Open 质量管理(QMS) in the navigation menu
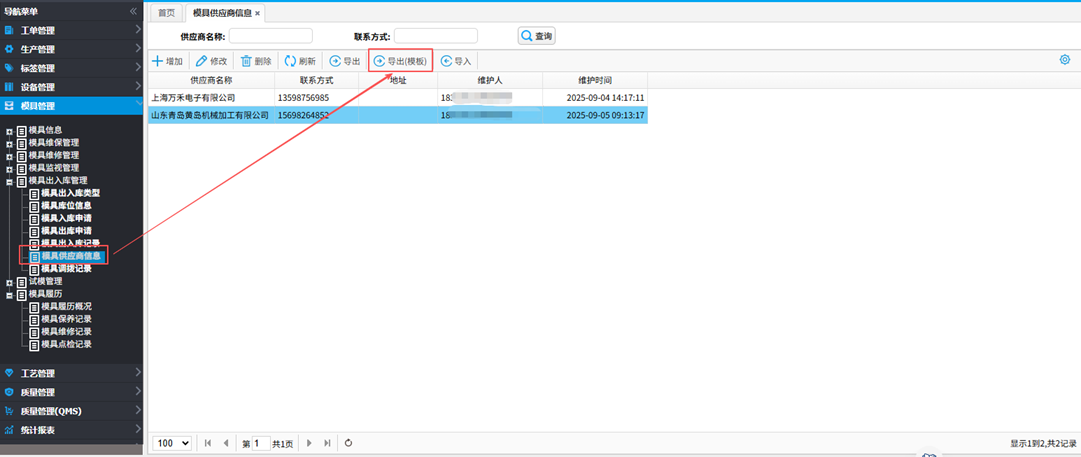Viewport: 1081px width, 457px height. pyautogui.click(x=72, y=411)
